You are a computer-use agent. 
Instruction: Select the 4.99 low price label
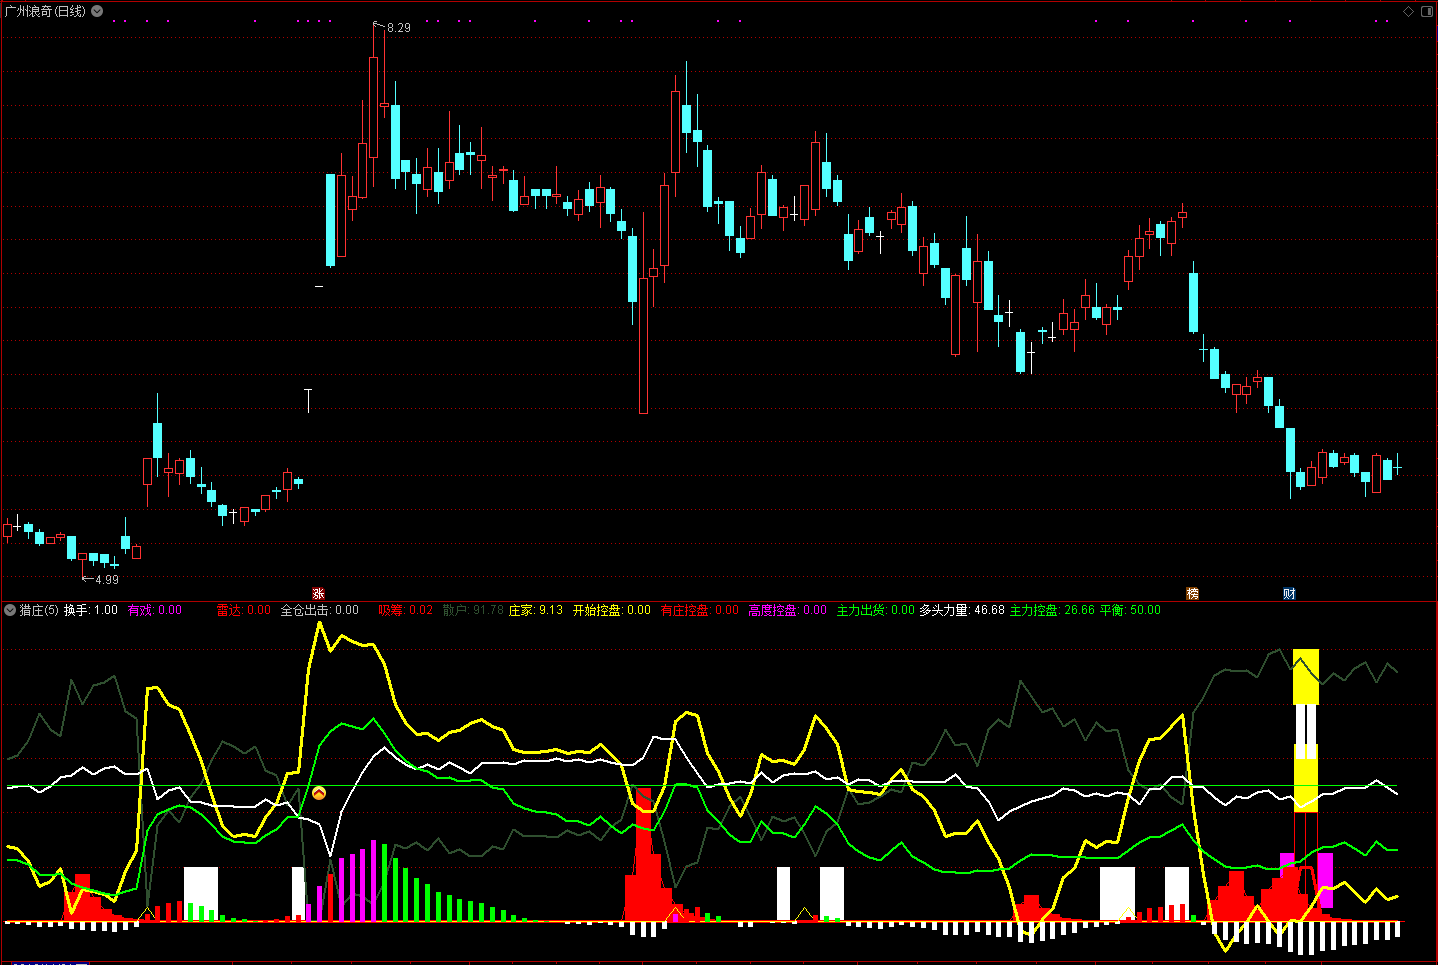pos(107,580)
